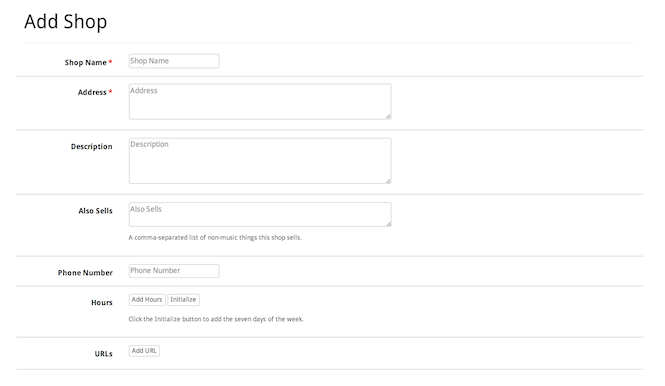Screen dimensions: 665x386
Task: Click the Hours label
Action: (102, 302)
